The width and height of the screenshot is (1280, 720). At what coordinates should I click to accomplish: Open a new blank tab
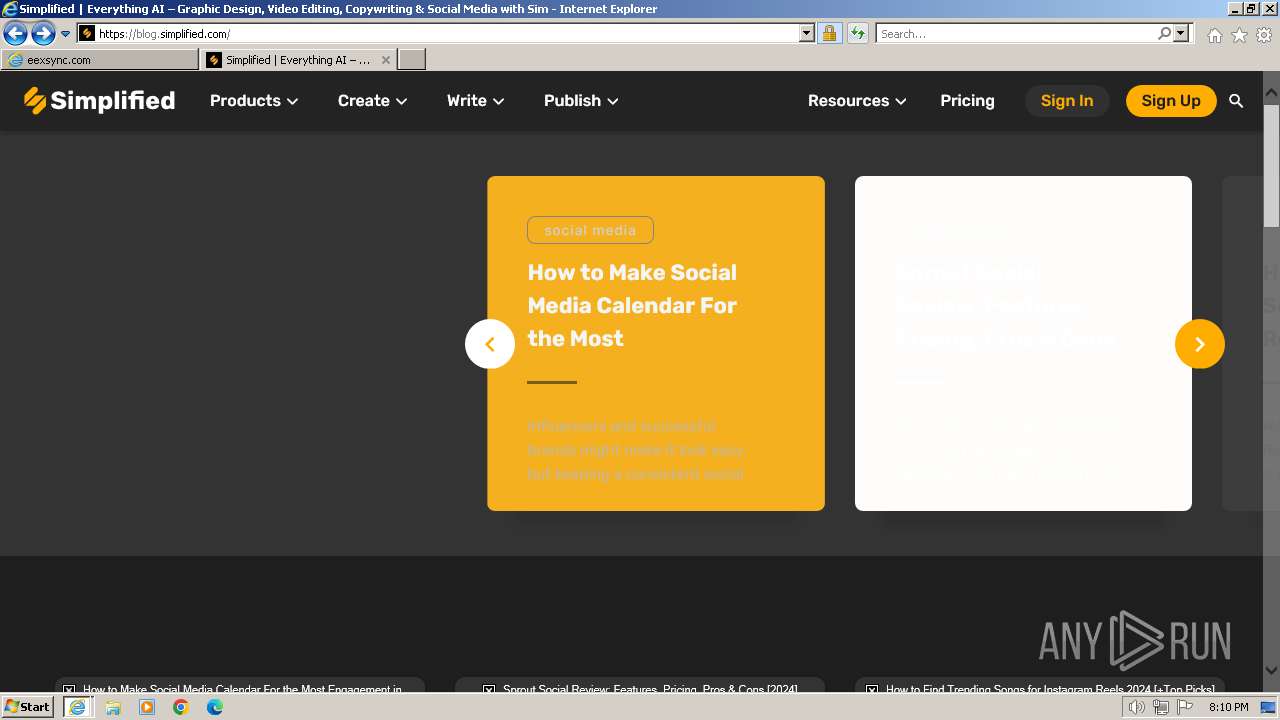tap(412, 60)
